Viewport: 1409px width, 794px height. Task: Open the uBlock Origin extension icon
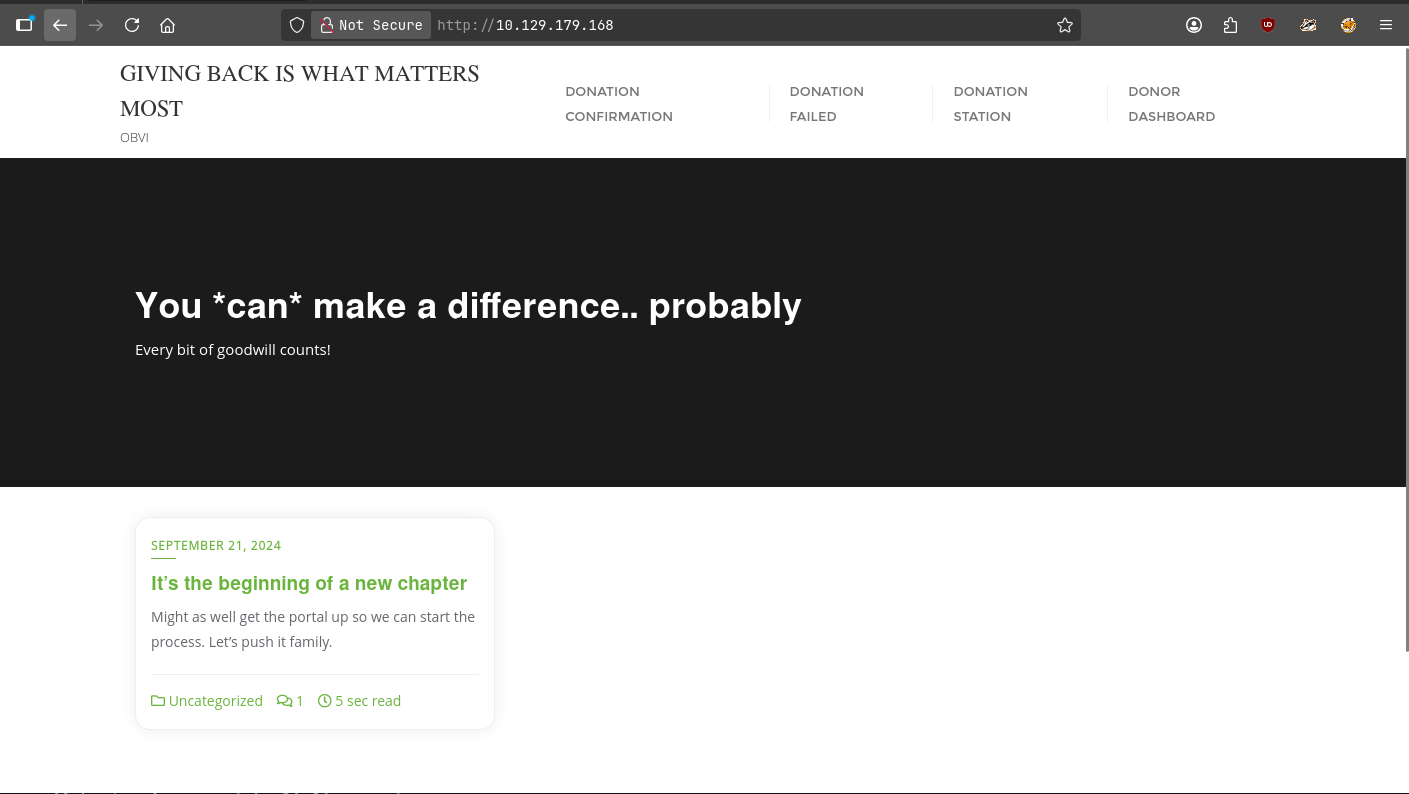coord(1268,25)
